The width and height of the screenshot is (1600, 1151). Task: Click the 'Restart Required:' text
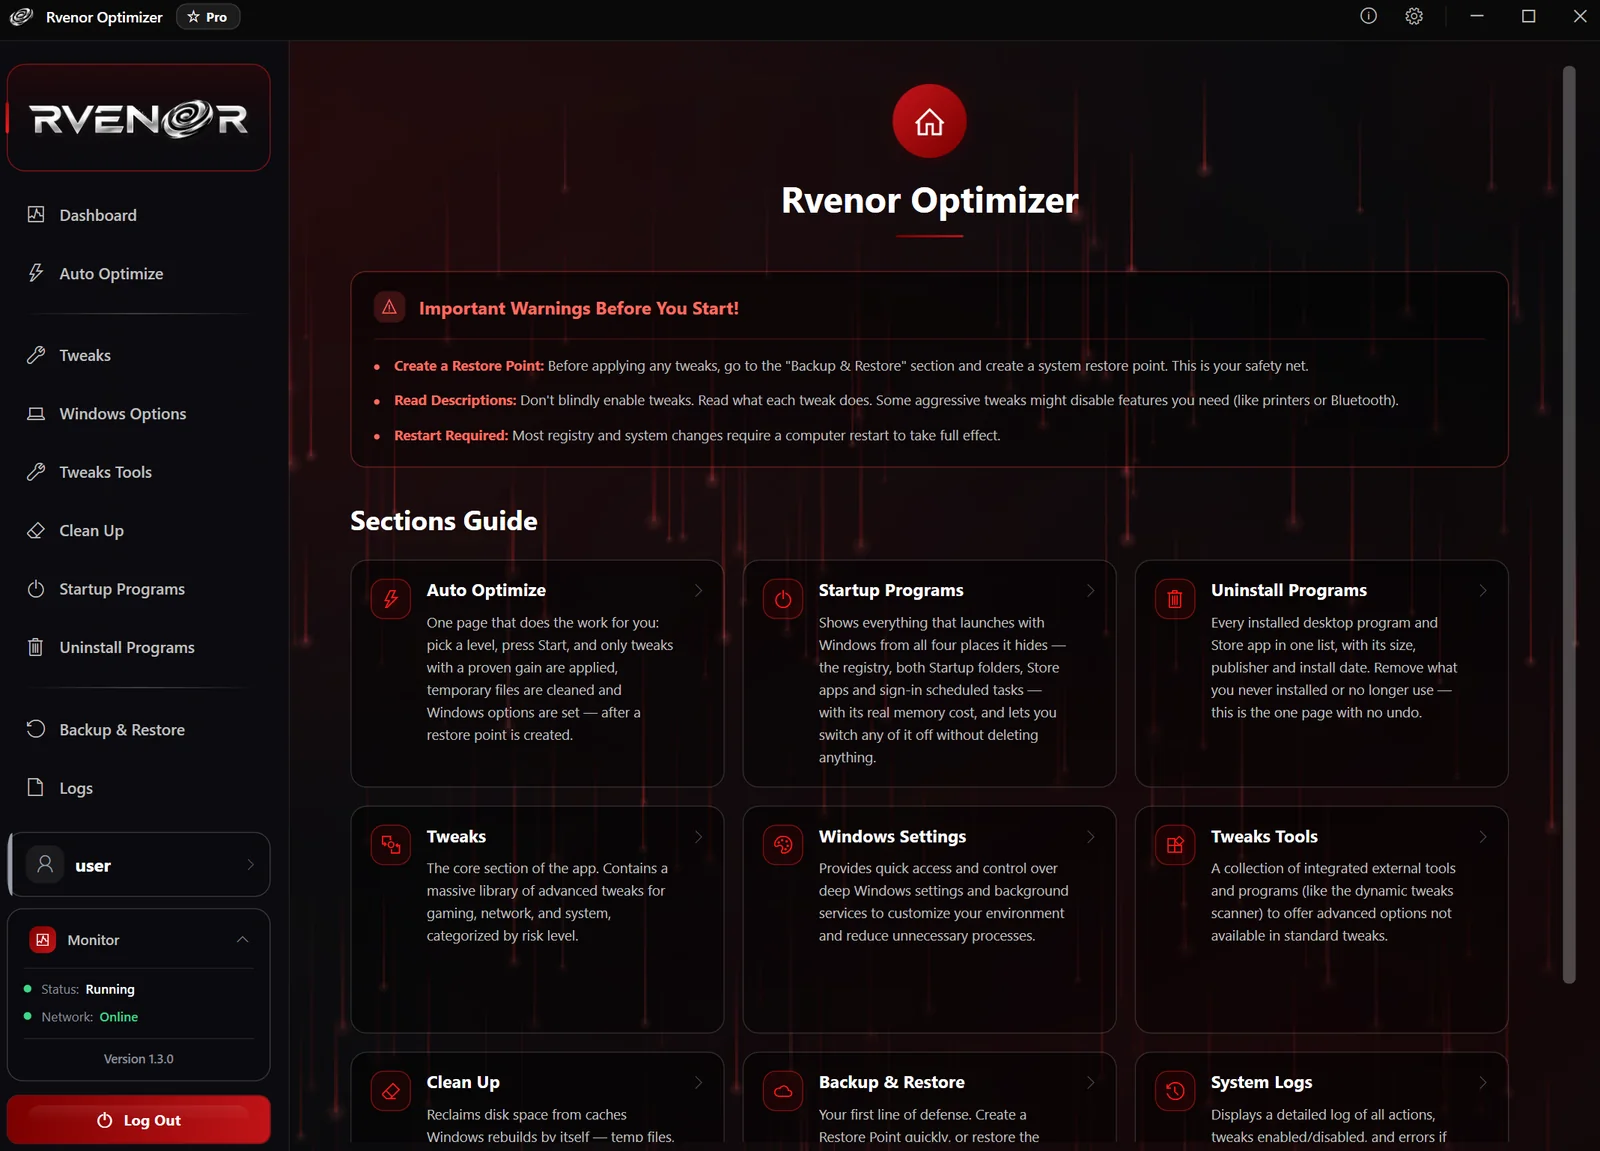451,436
